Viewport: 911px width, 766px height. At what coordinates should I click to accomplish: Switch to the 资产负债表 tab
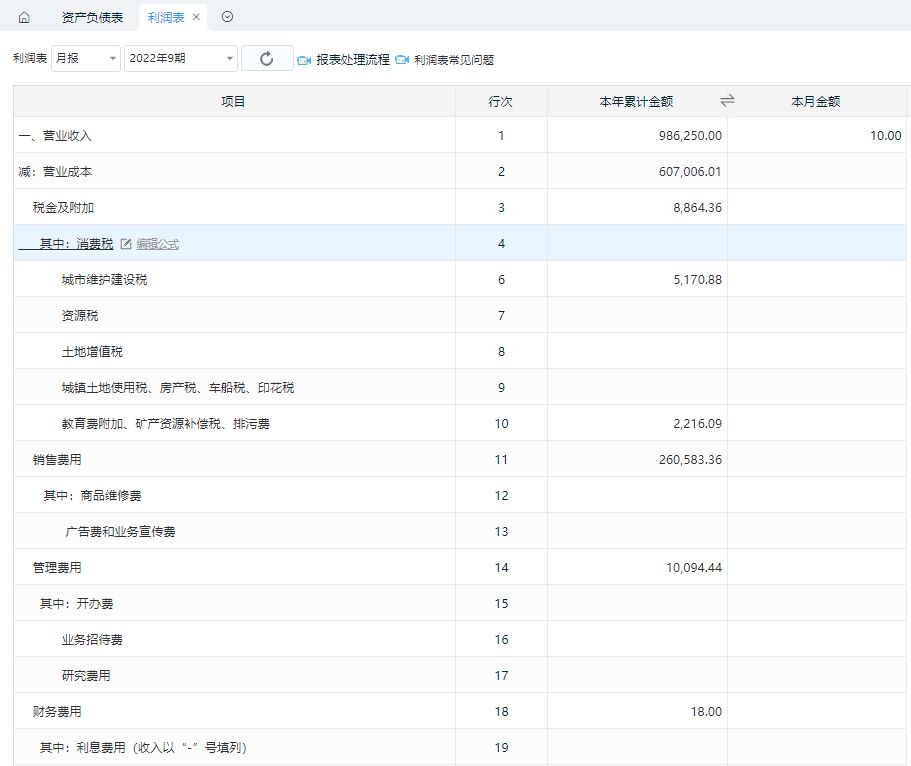point(92,17)
